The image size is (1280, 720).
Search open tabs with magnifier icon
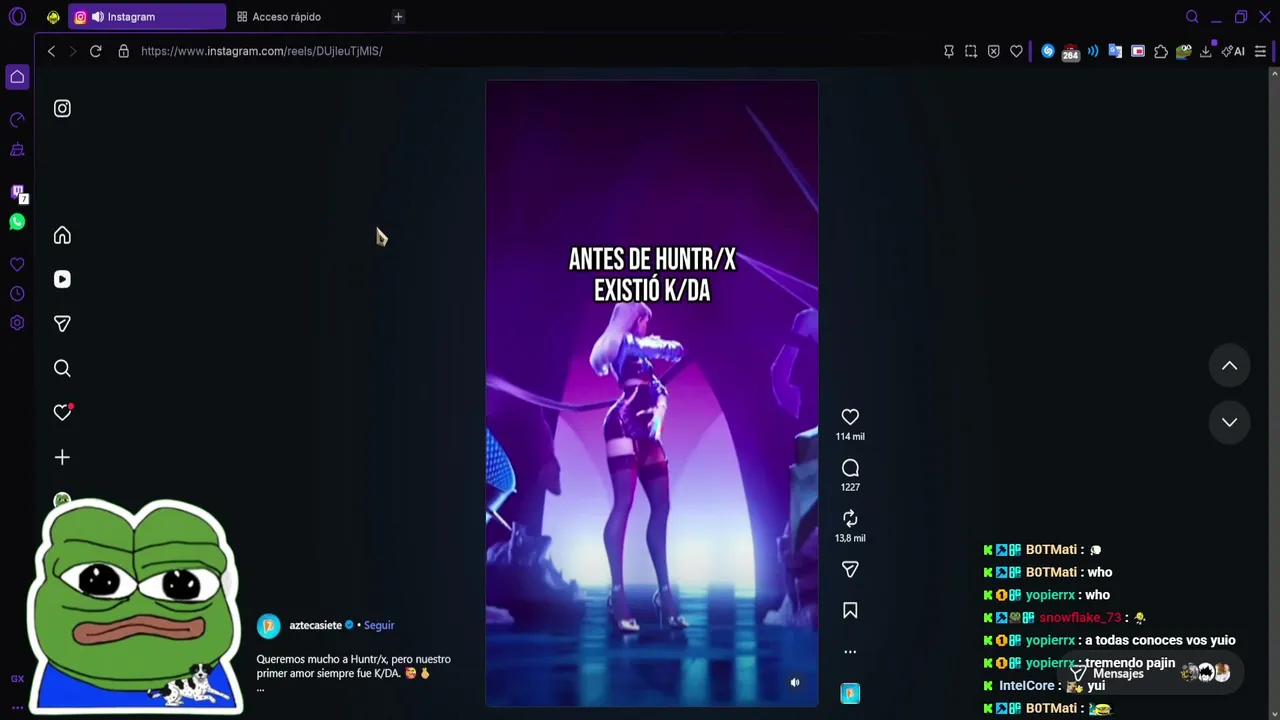coord(1192,17)
